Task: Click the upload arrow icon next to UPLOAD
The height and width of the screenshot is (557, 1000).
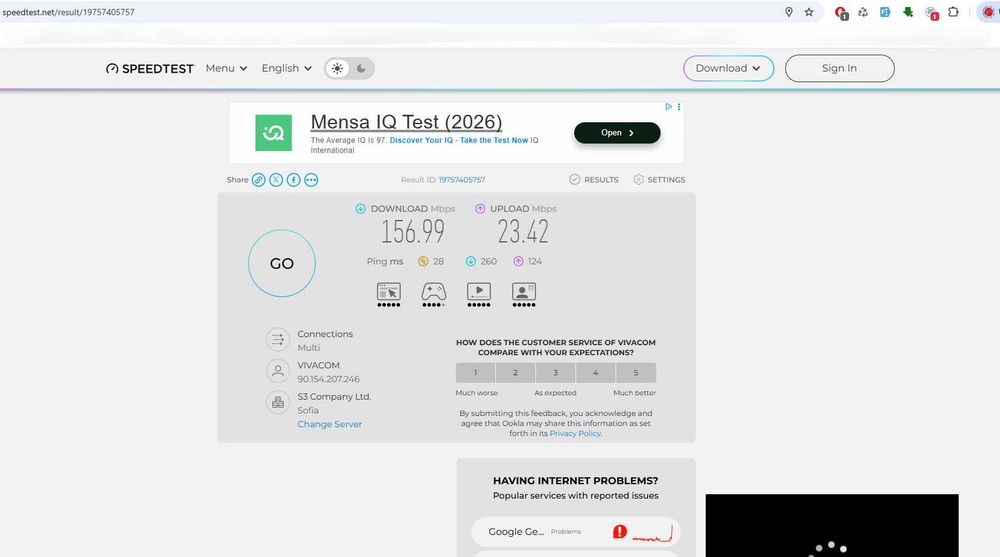Action: tap(480, 209)
